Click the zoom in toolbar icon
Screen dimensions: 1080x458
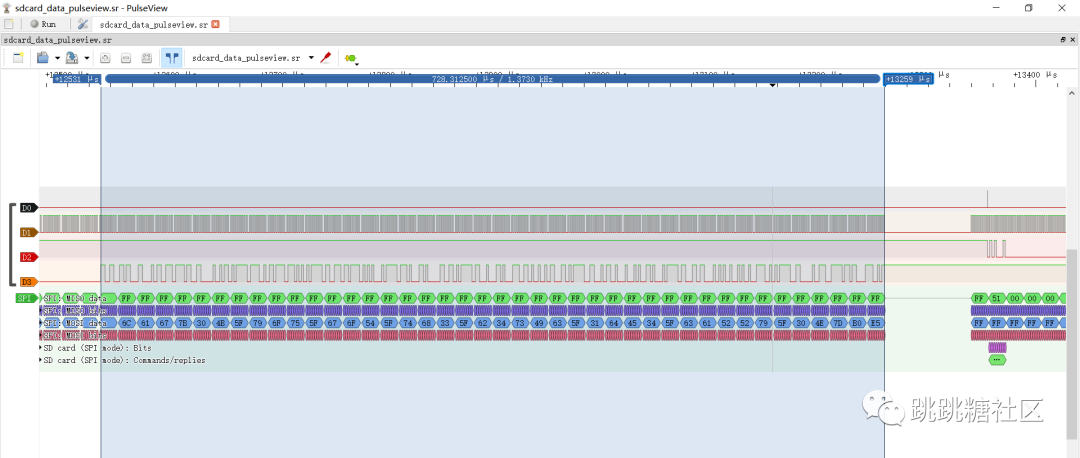(105, 58)
